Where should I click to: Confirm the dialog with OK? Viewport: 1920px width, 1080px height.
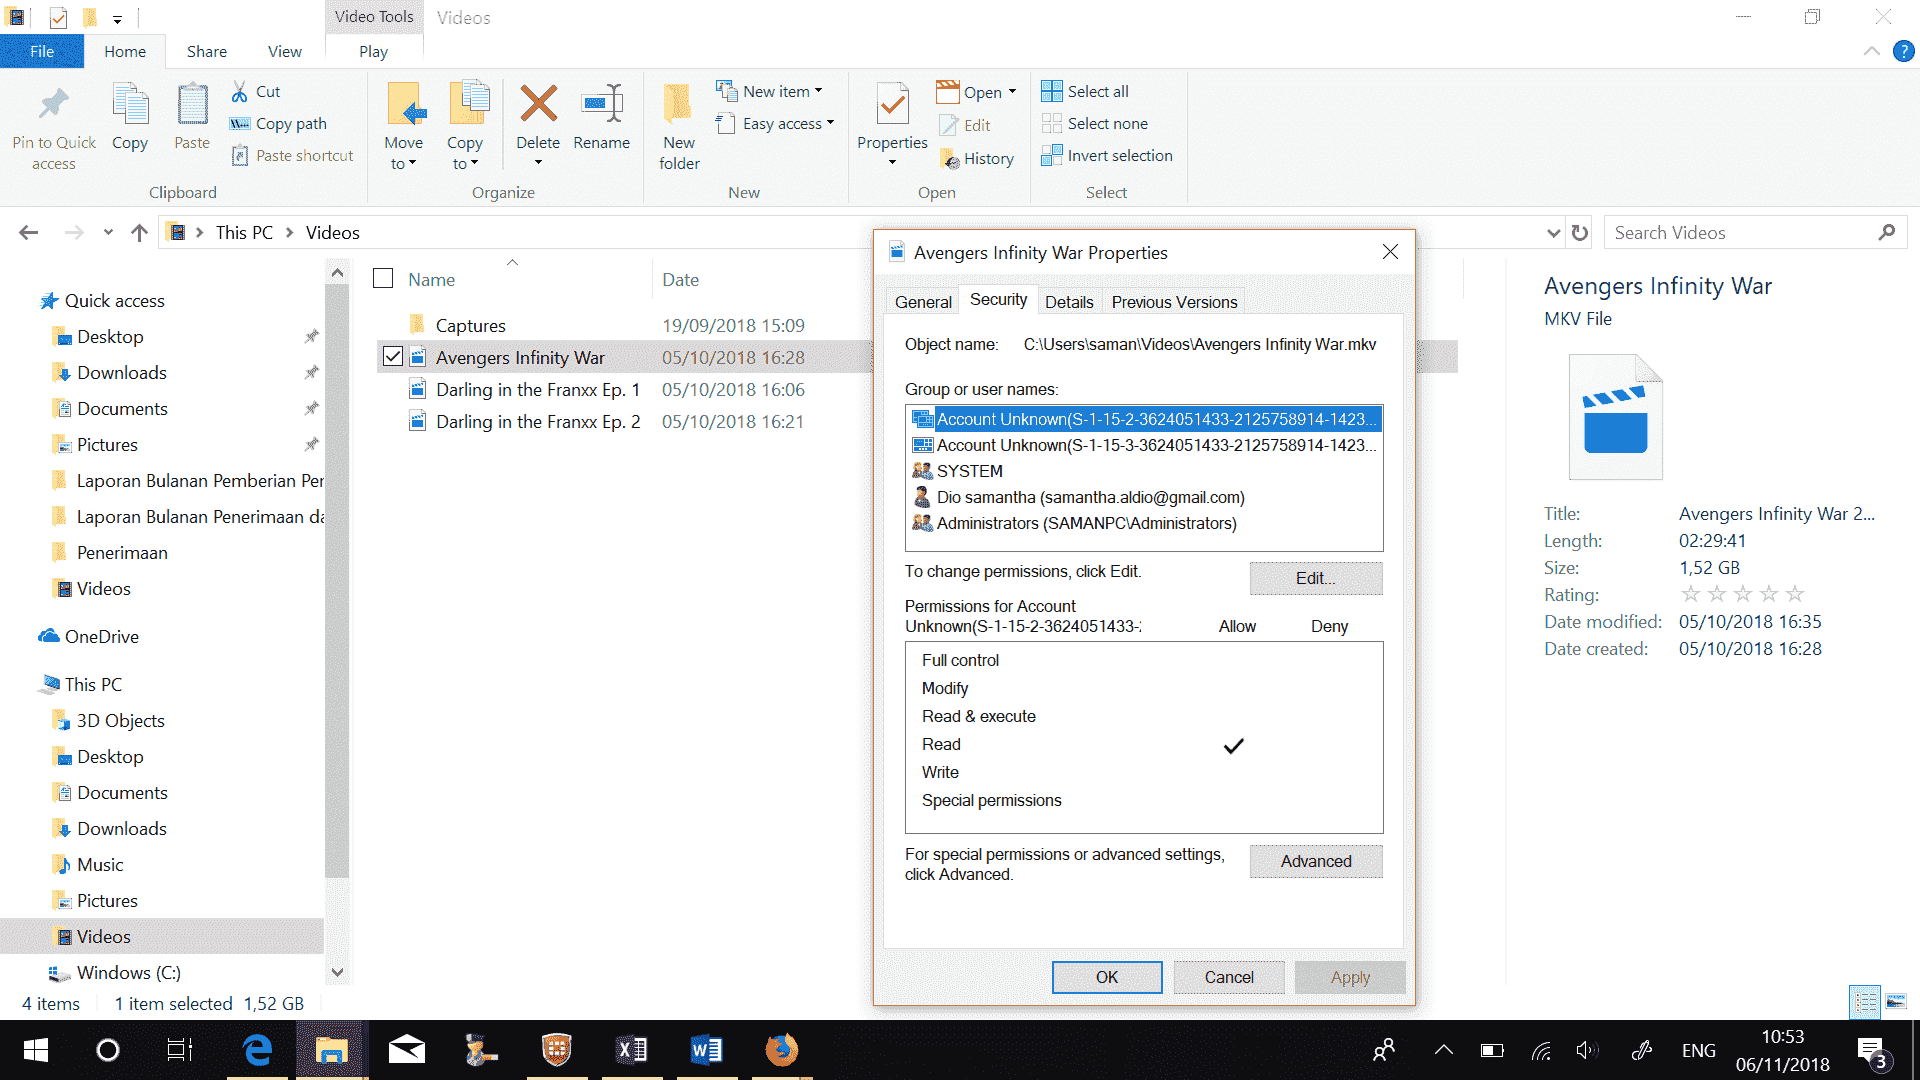coord(1107,977)
